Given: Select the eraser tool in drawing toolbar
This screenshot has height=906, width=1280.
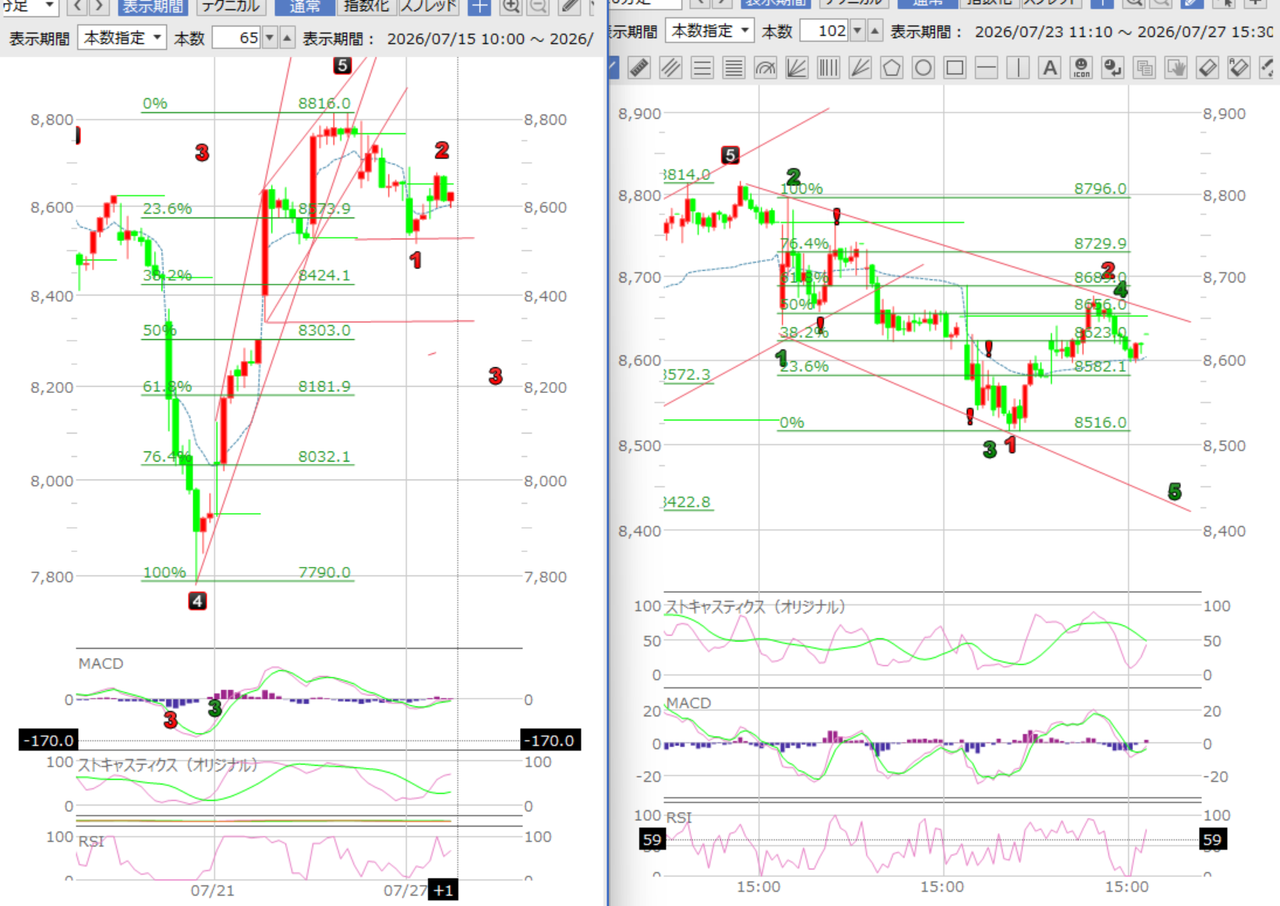Looking at the screenshot, I should [x=1207, y=68].
